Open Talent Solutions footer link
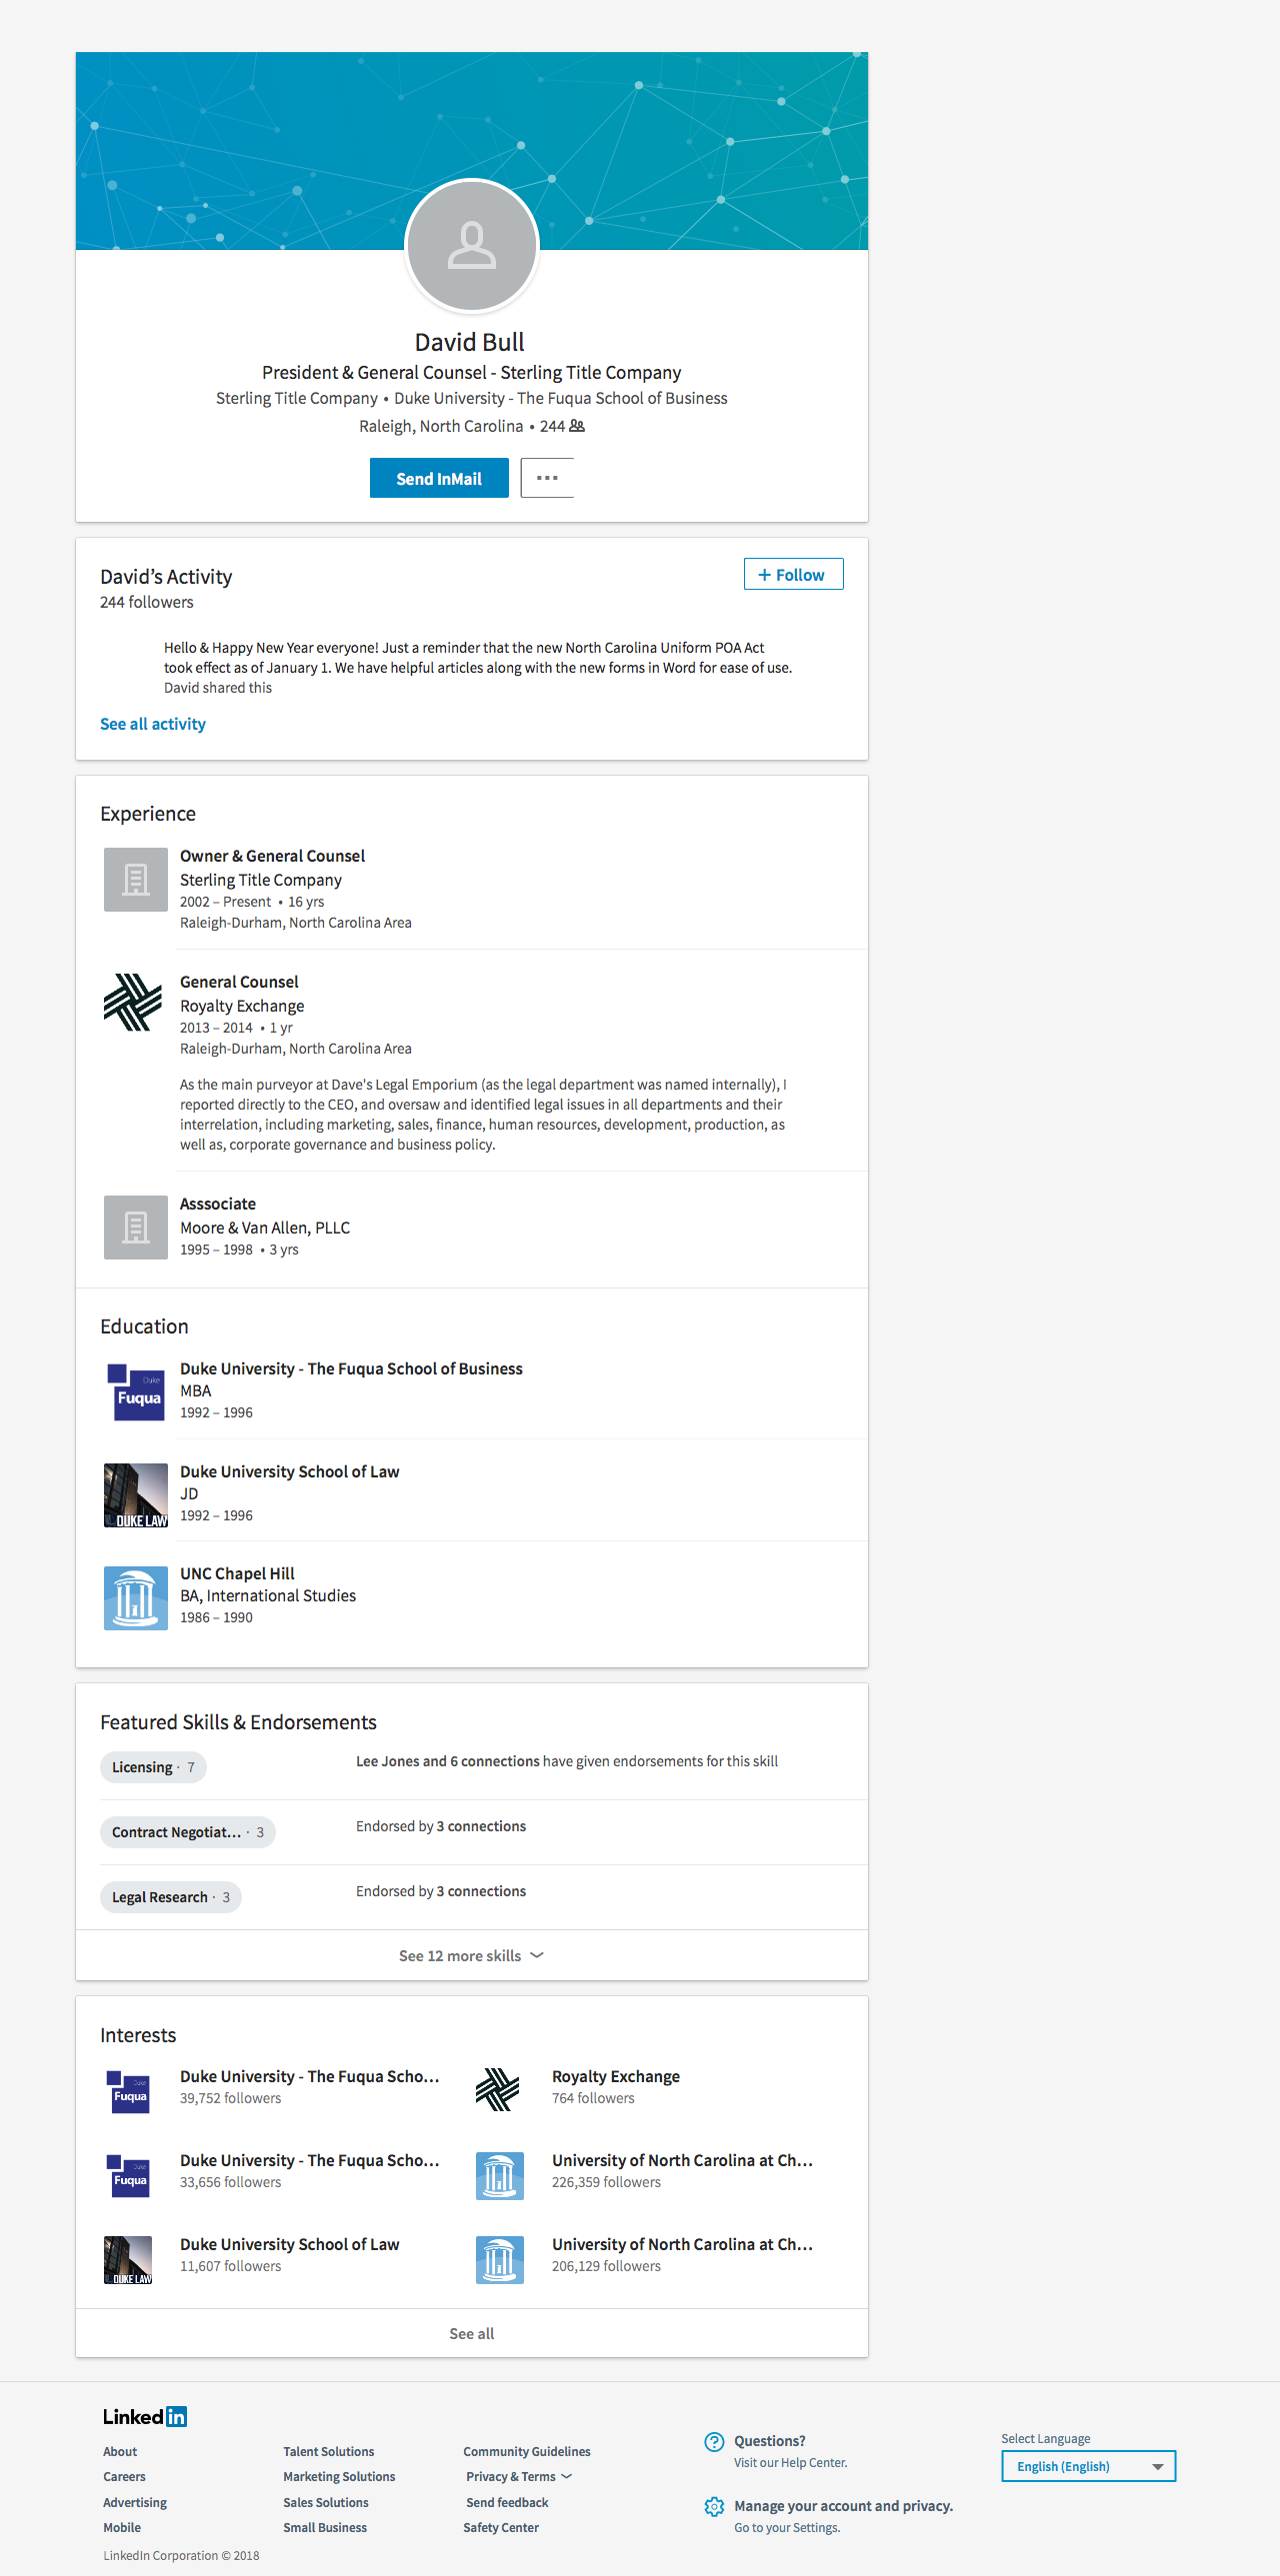Screen dimensions: 1280x2576 tap(328, 2452)
